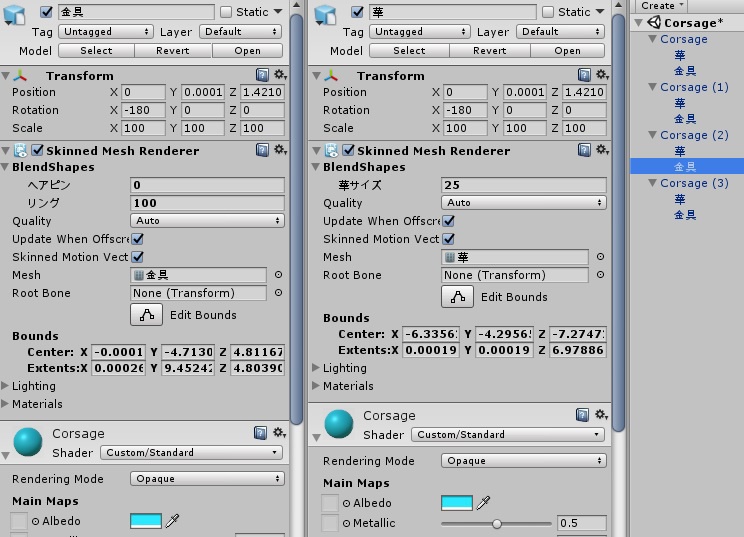Open Albedo color swatch in 華 inspector

(x=456, y=503)
